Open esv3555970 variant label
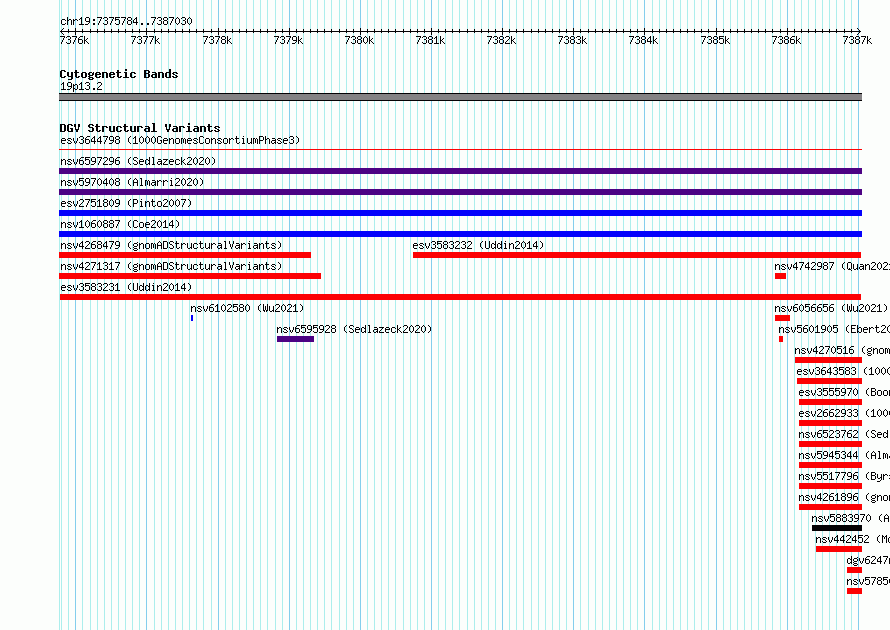This screenshot has height=630, width=890. point(844,392)
